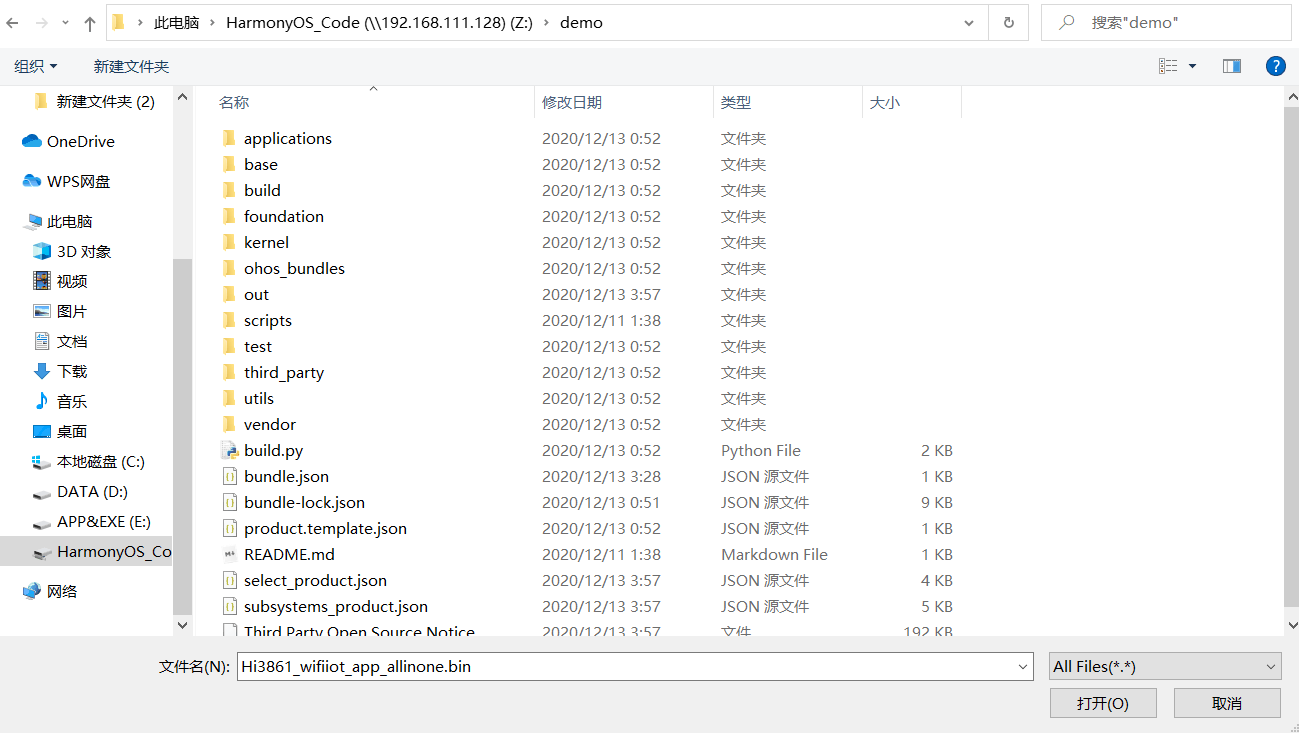The image size is (1299, 733).
Task: Click the demo breadcrumb segment
Action: click(x=581, y=22)
